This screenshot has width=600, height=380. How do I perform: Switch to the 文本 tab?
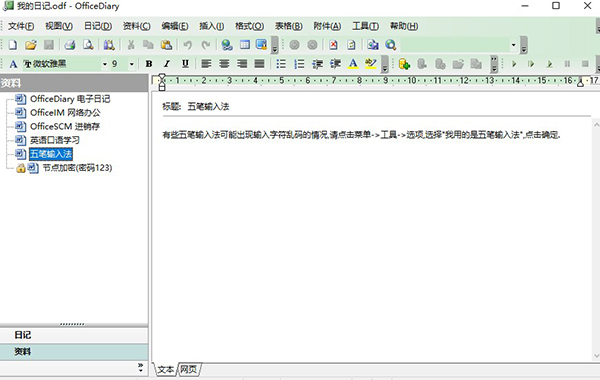pyautogui.click(x=165, y=370)
